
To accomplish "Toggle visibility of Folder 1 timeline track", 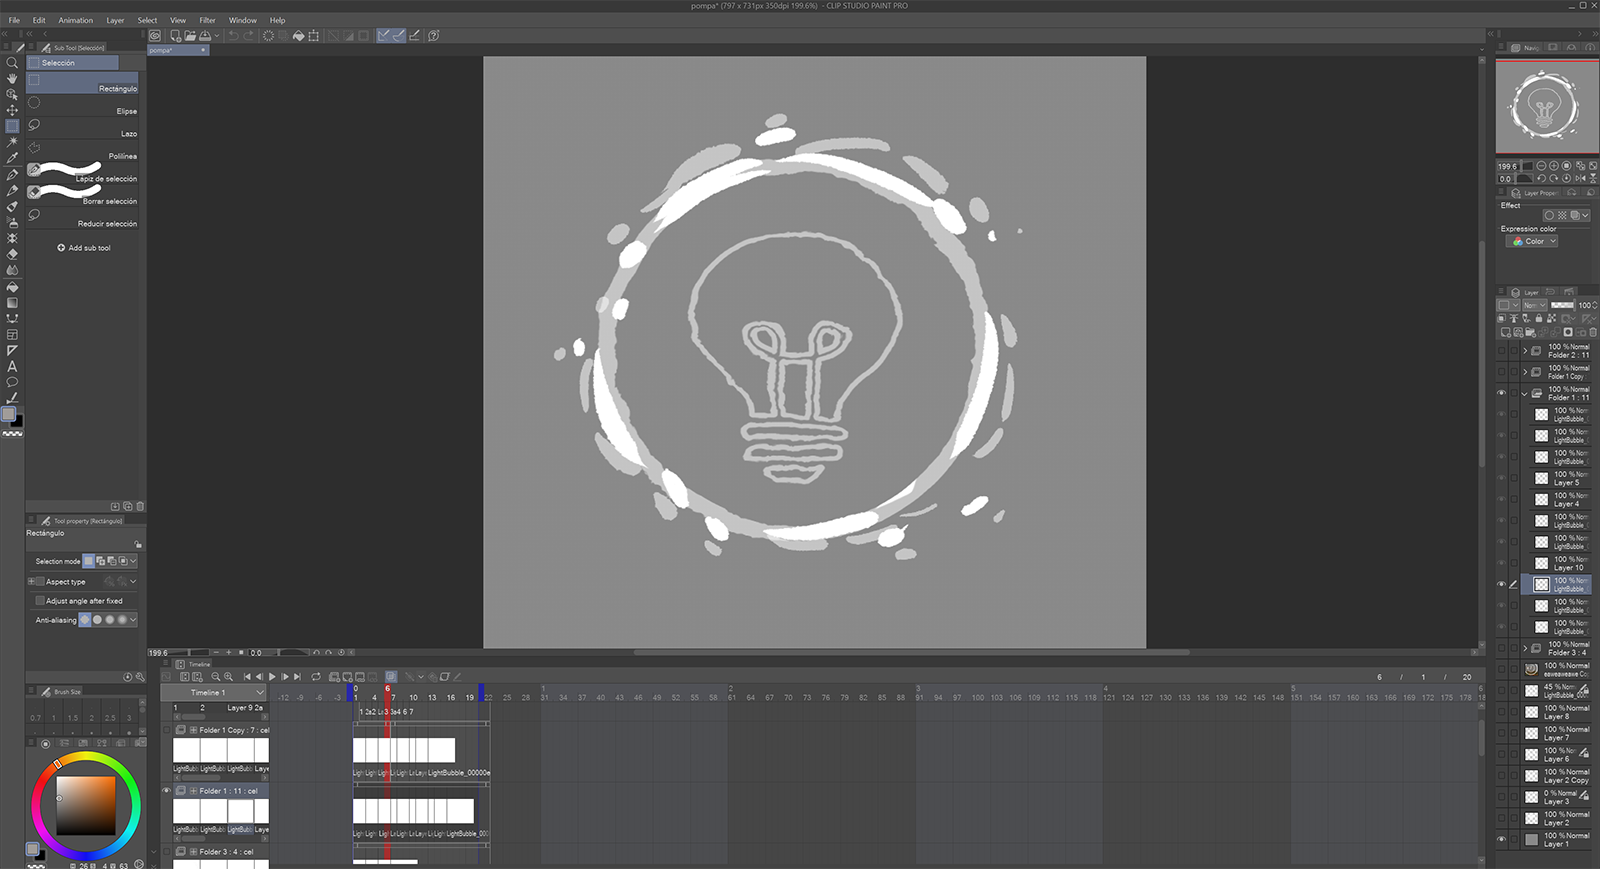I will point(167,790).
